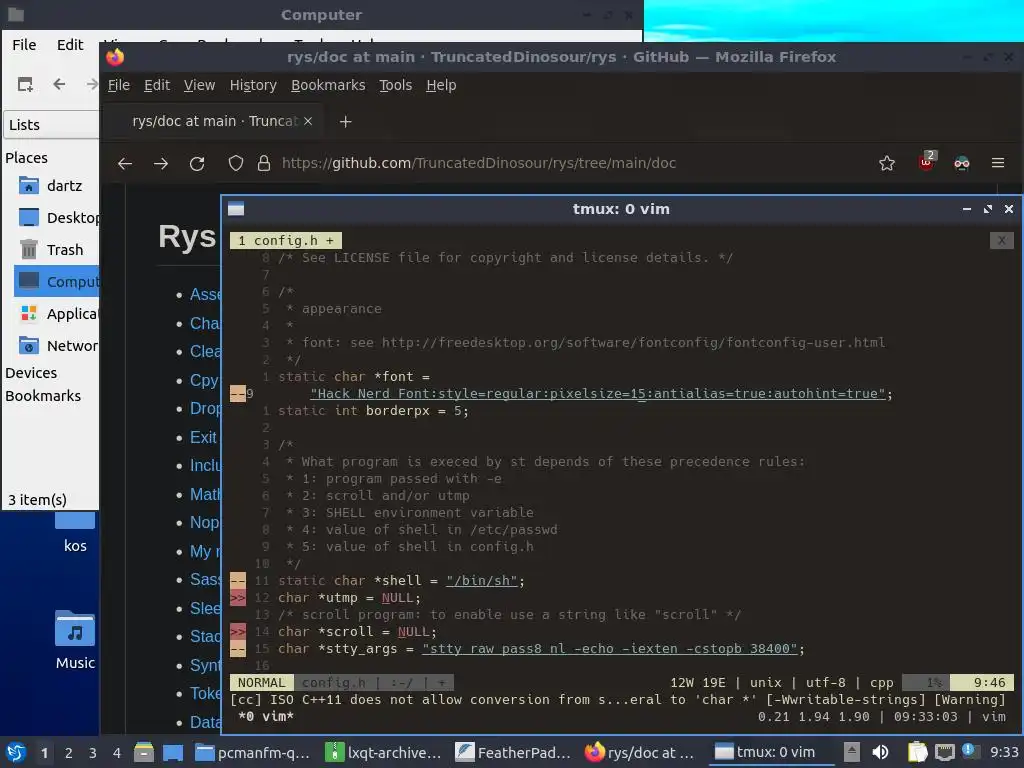Click the NORMAL mode indicator in vim
Image resolution: width=1024 pixels, height=768 pixels.
(261, 682)
